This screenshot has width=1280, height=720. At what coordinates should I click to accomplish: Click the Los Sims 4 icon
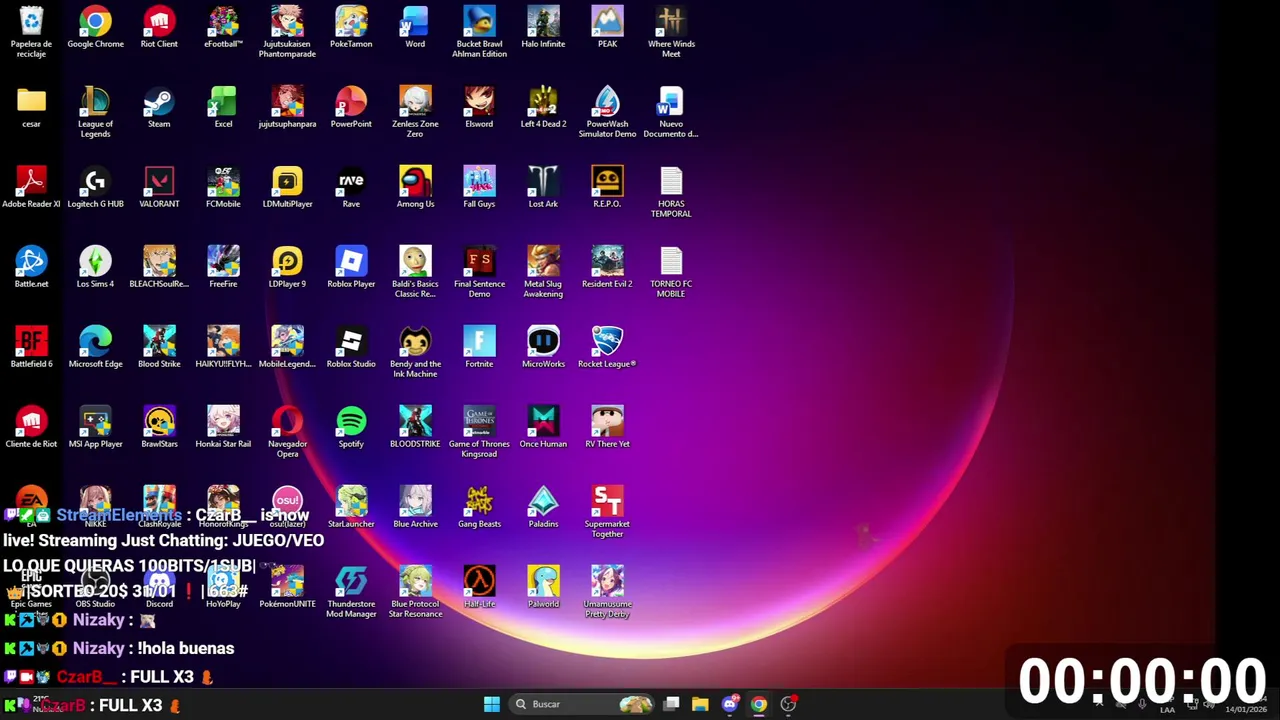95,267
